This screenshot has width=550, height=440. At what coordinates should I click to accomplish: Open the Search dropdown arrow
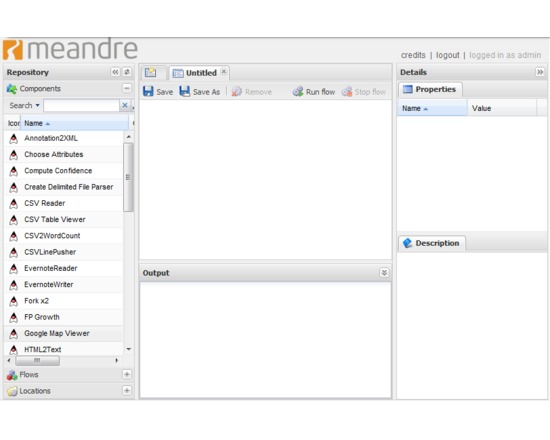click(x=38, y=105)
